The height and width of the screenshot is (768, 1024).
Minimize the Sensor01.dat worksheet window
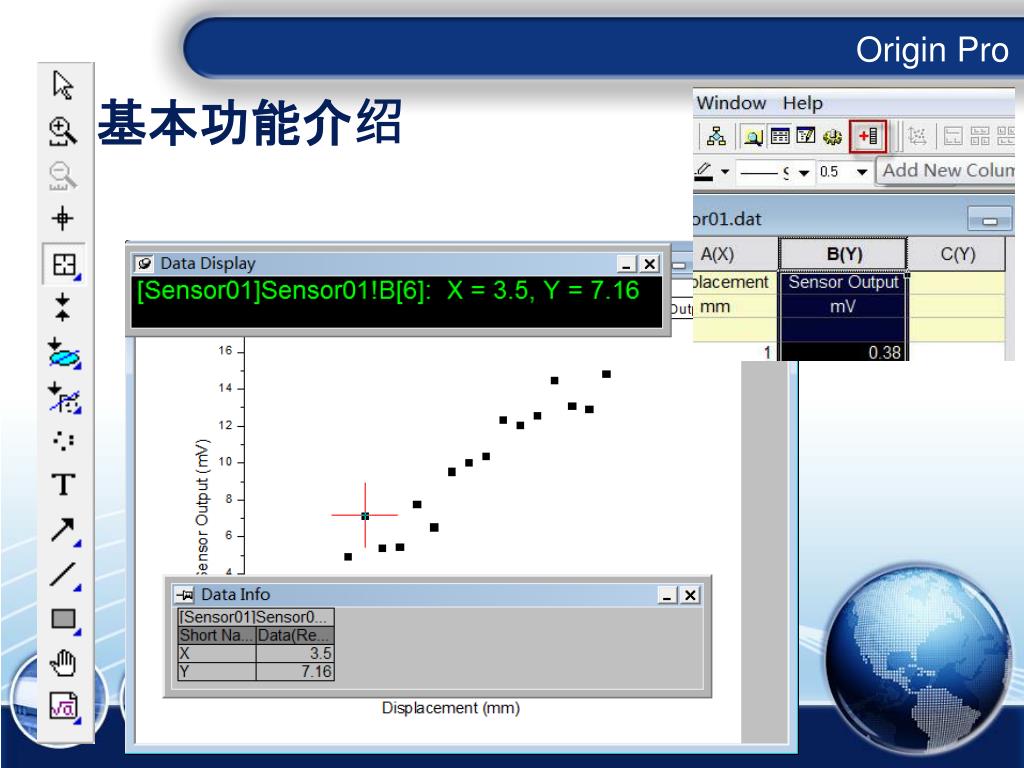(989, 220)
